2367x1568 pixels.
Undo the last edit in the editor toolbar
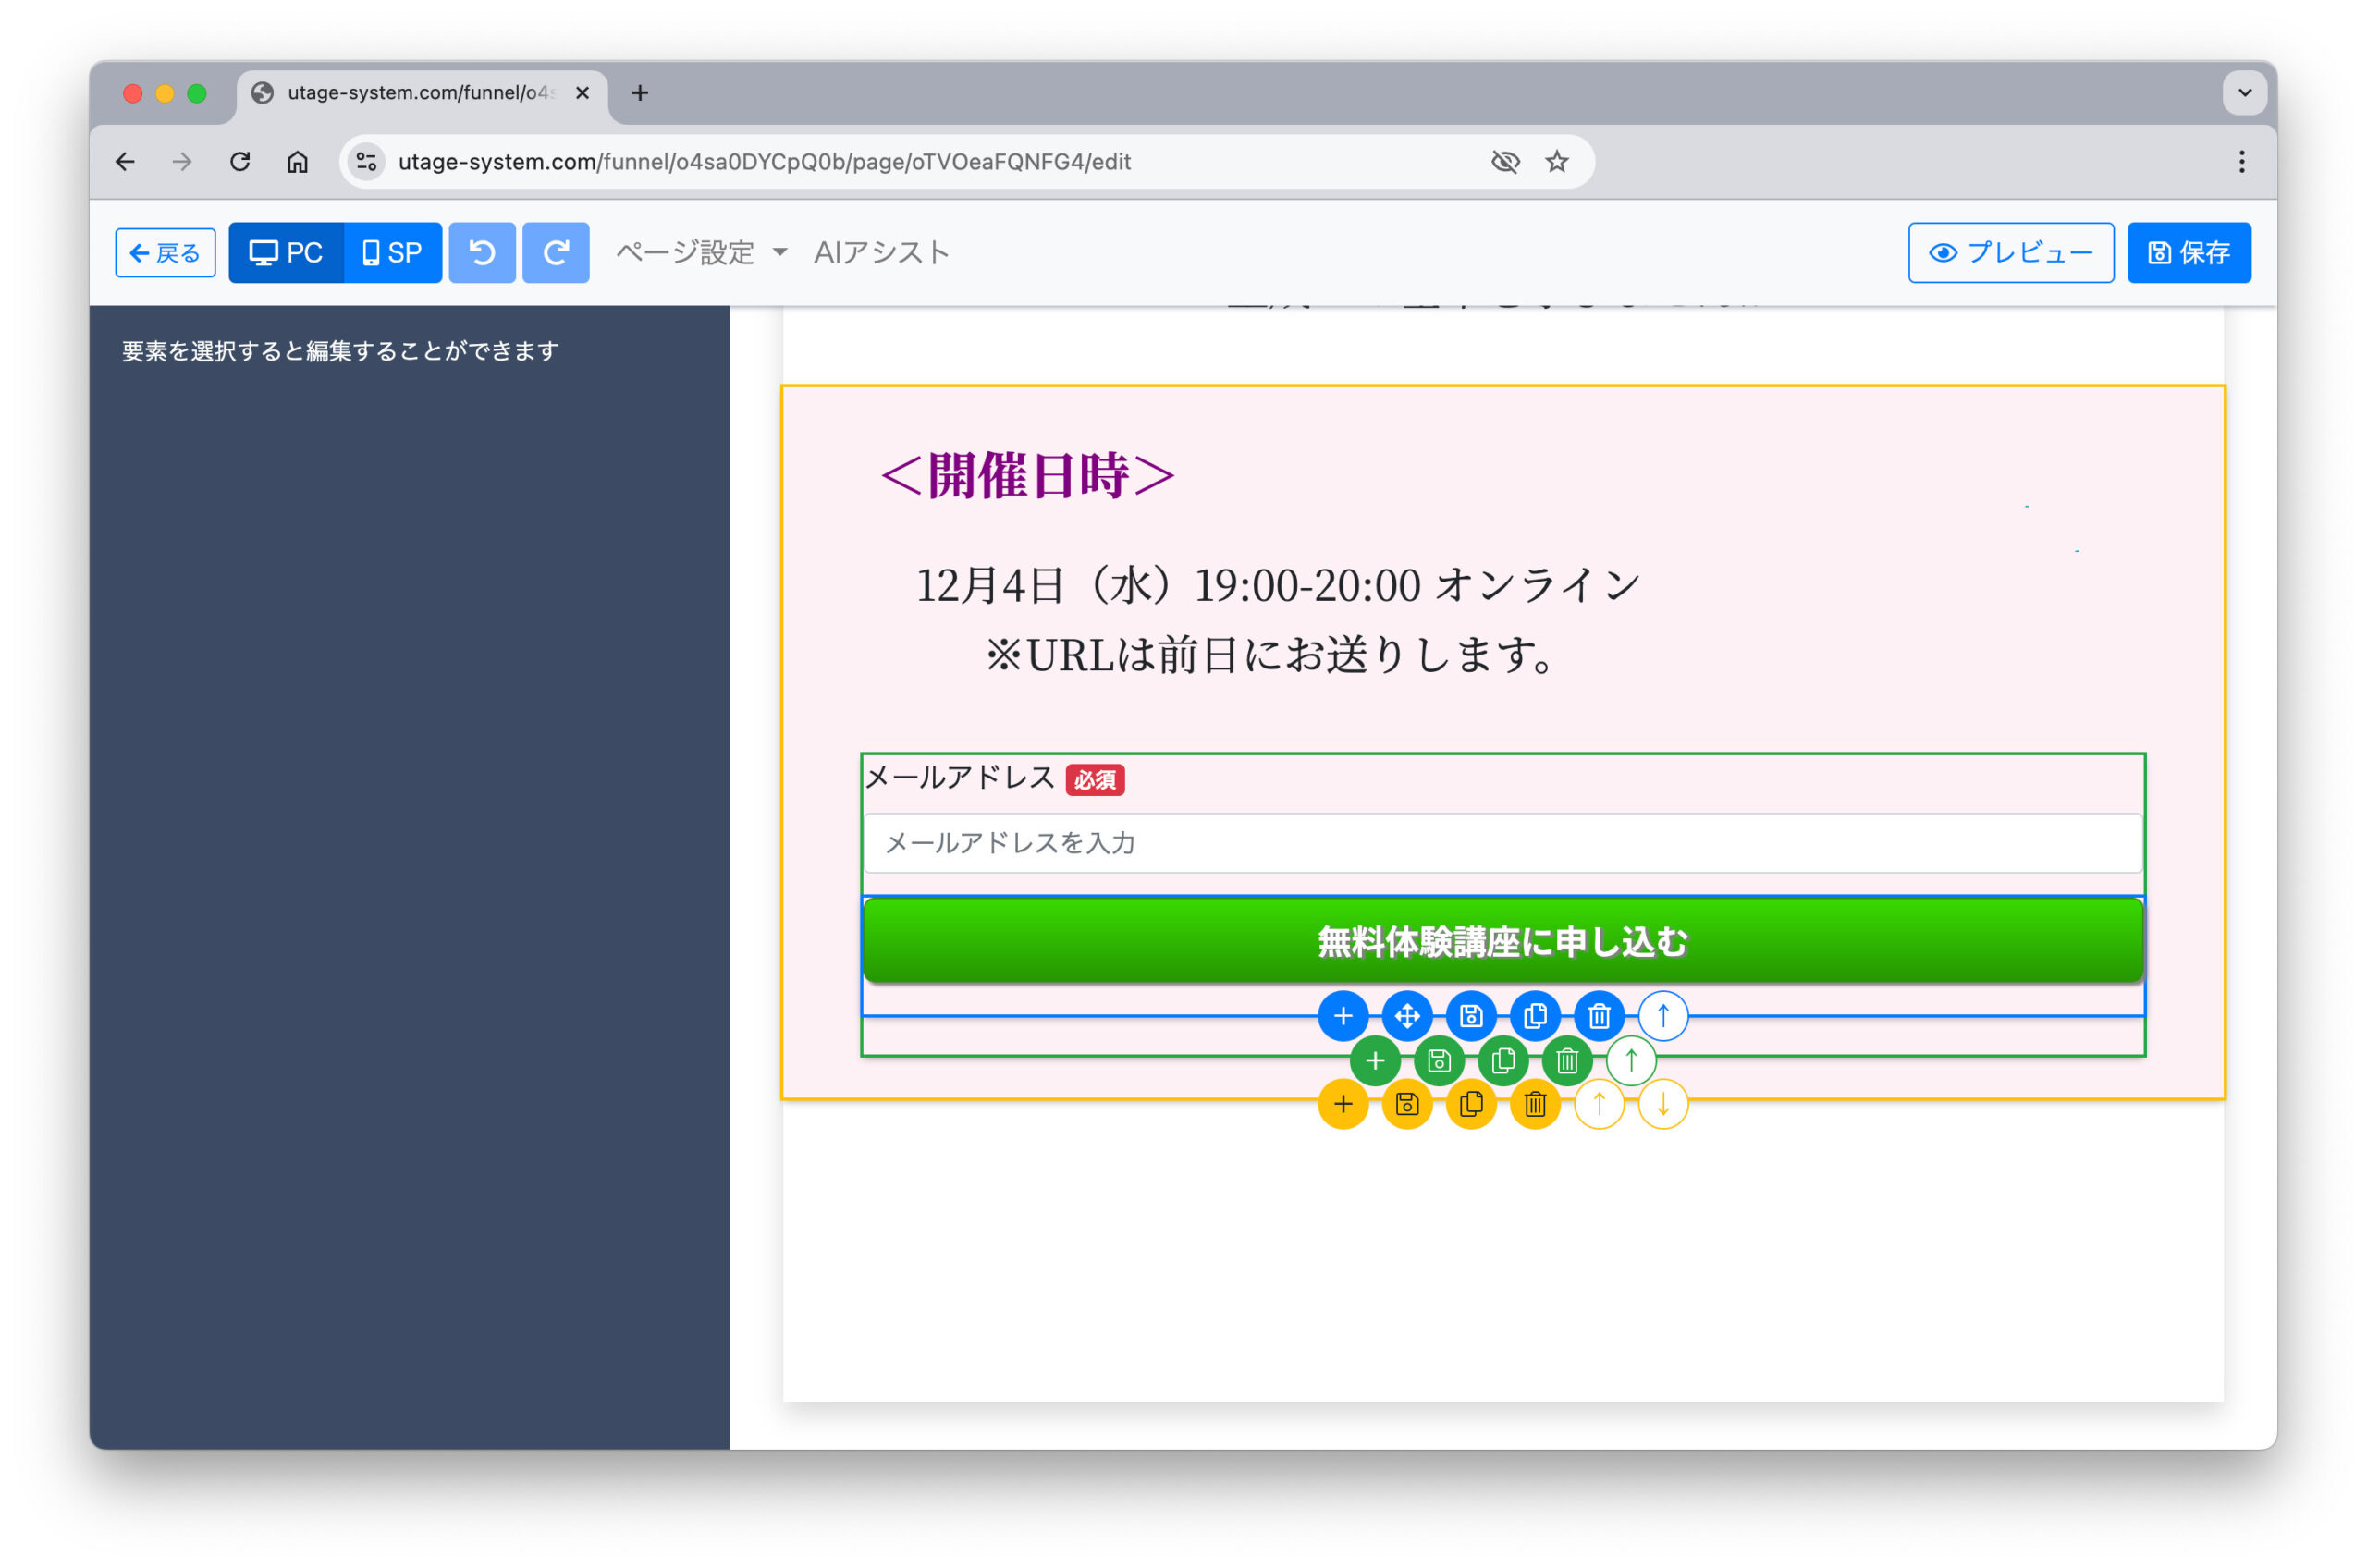[x=482, y=253]
